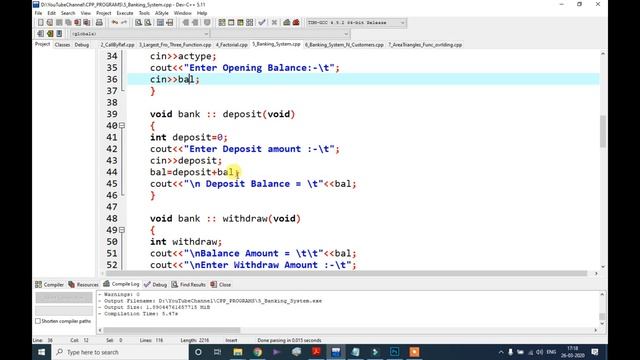The width and height of the screenshot is (640, 360).
Task: Collapse the code fold at line 49
Action: coord(122,230)
